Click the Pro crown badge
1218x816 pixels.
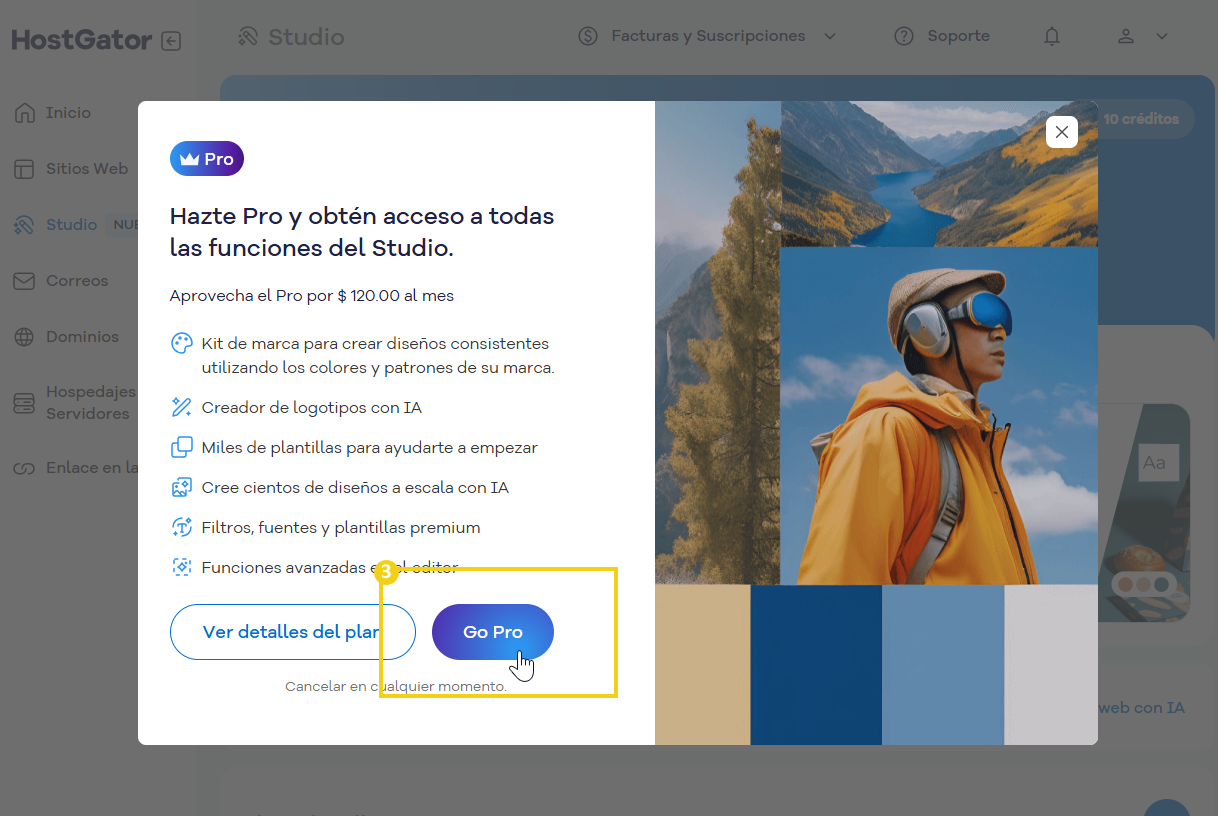[x=207, y=158]
